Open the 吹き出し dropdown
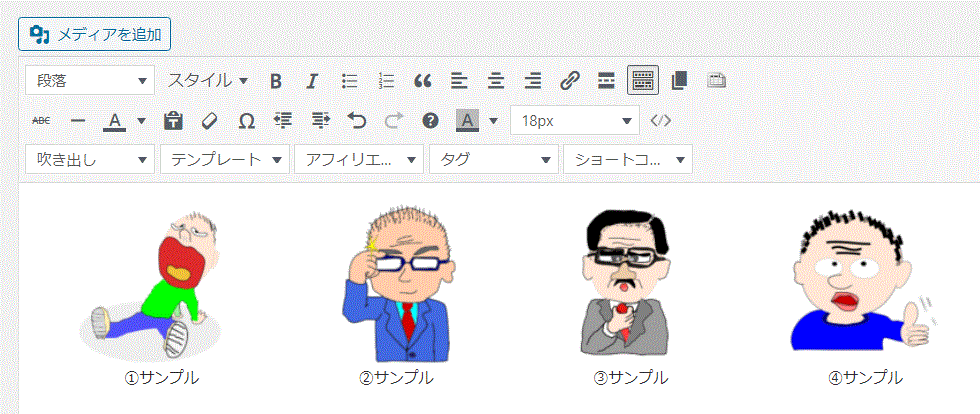 tap(90, 159)
